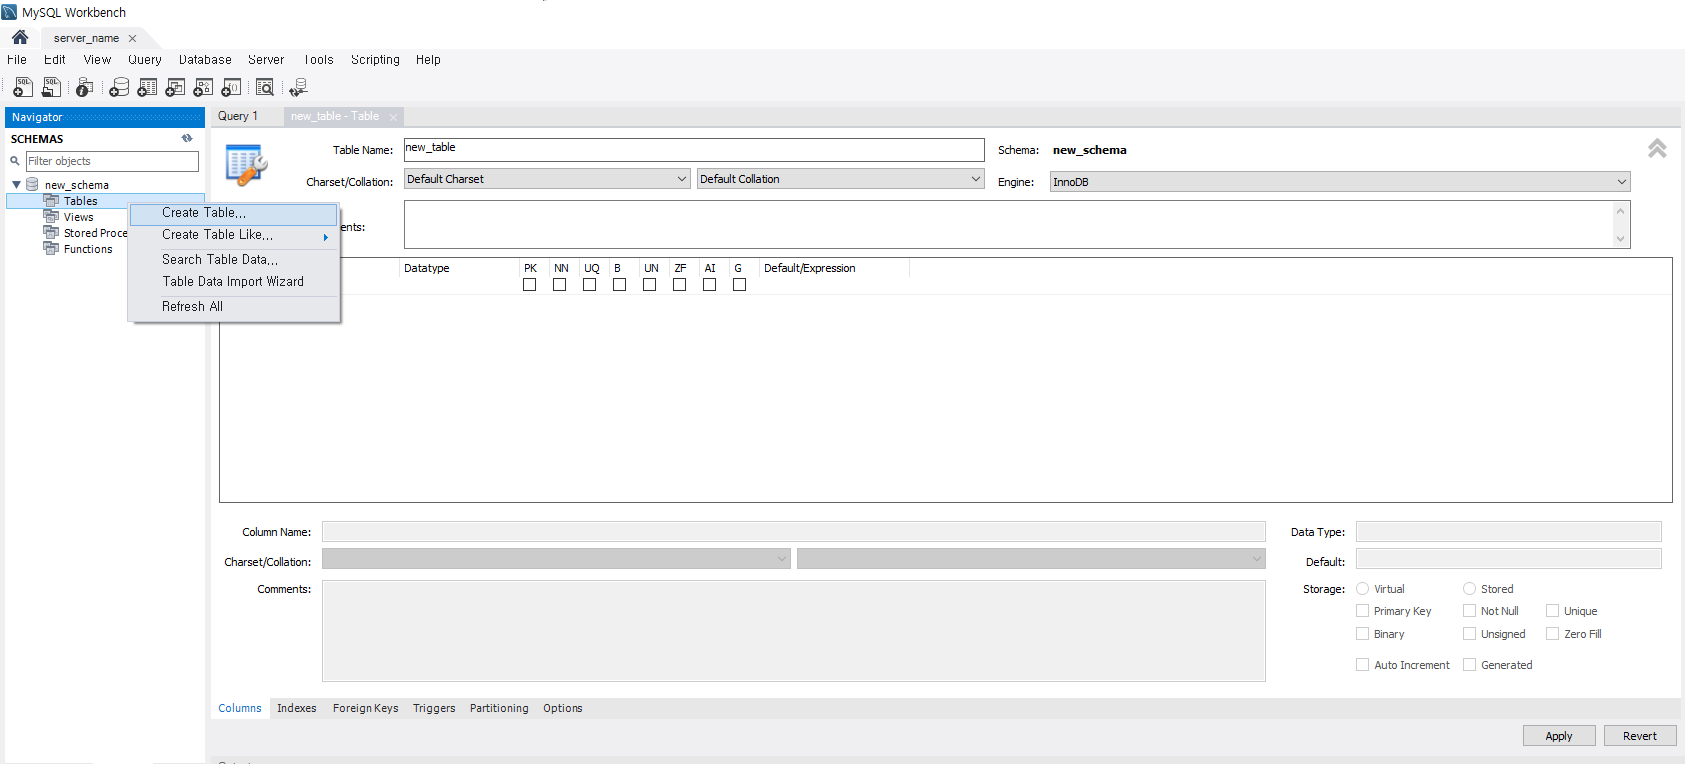Tick the G generated column checkbox
Image resolution: width=1685 pixels, height=764 pixels.
point(739,285)
